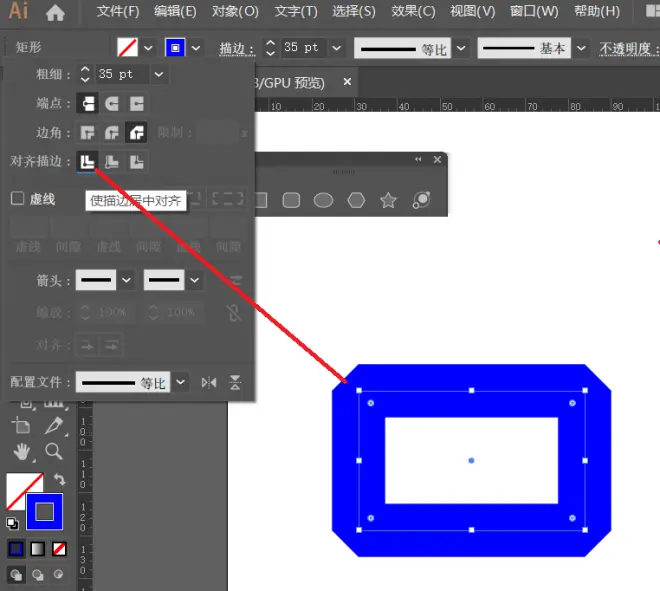Align stroke to outside
Viewport: 660px width, 591px height.
pyautogui.click(x=136, y=162)
